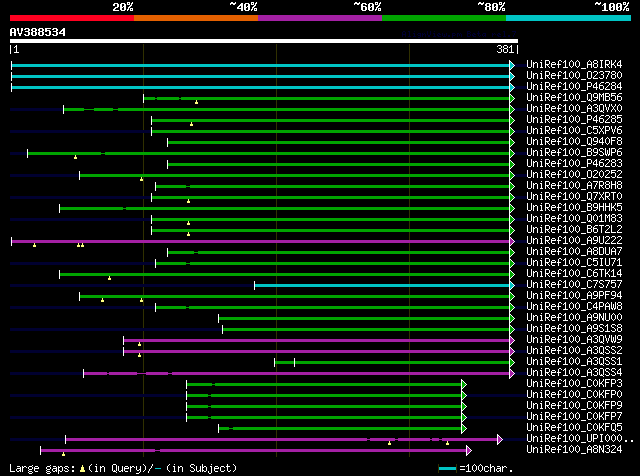640x476 pixels.
Task: Select the UniRef100_B9HHK5 label
Action: (574, 208)
